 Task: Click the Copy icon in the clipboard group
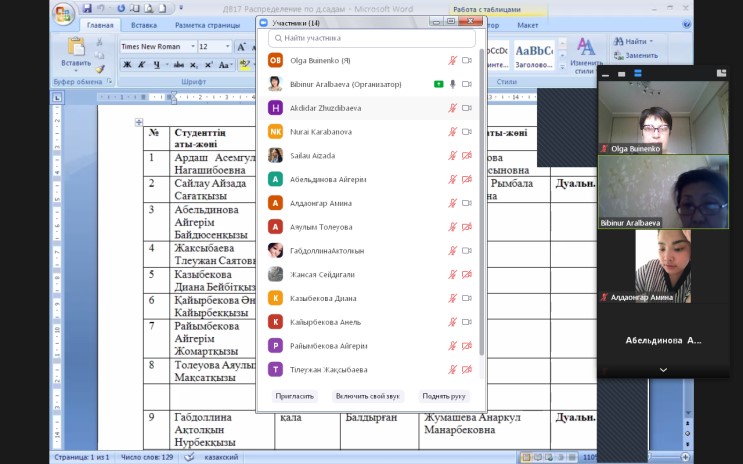pos(100,55)
